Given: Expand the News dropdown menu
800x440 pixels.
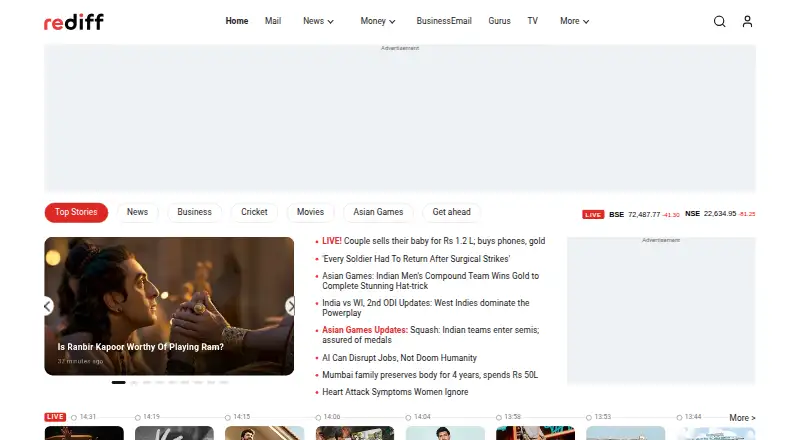Looking at the screenshot, I should pos(318,21).
